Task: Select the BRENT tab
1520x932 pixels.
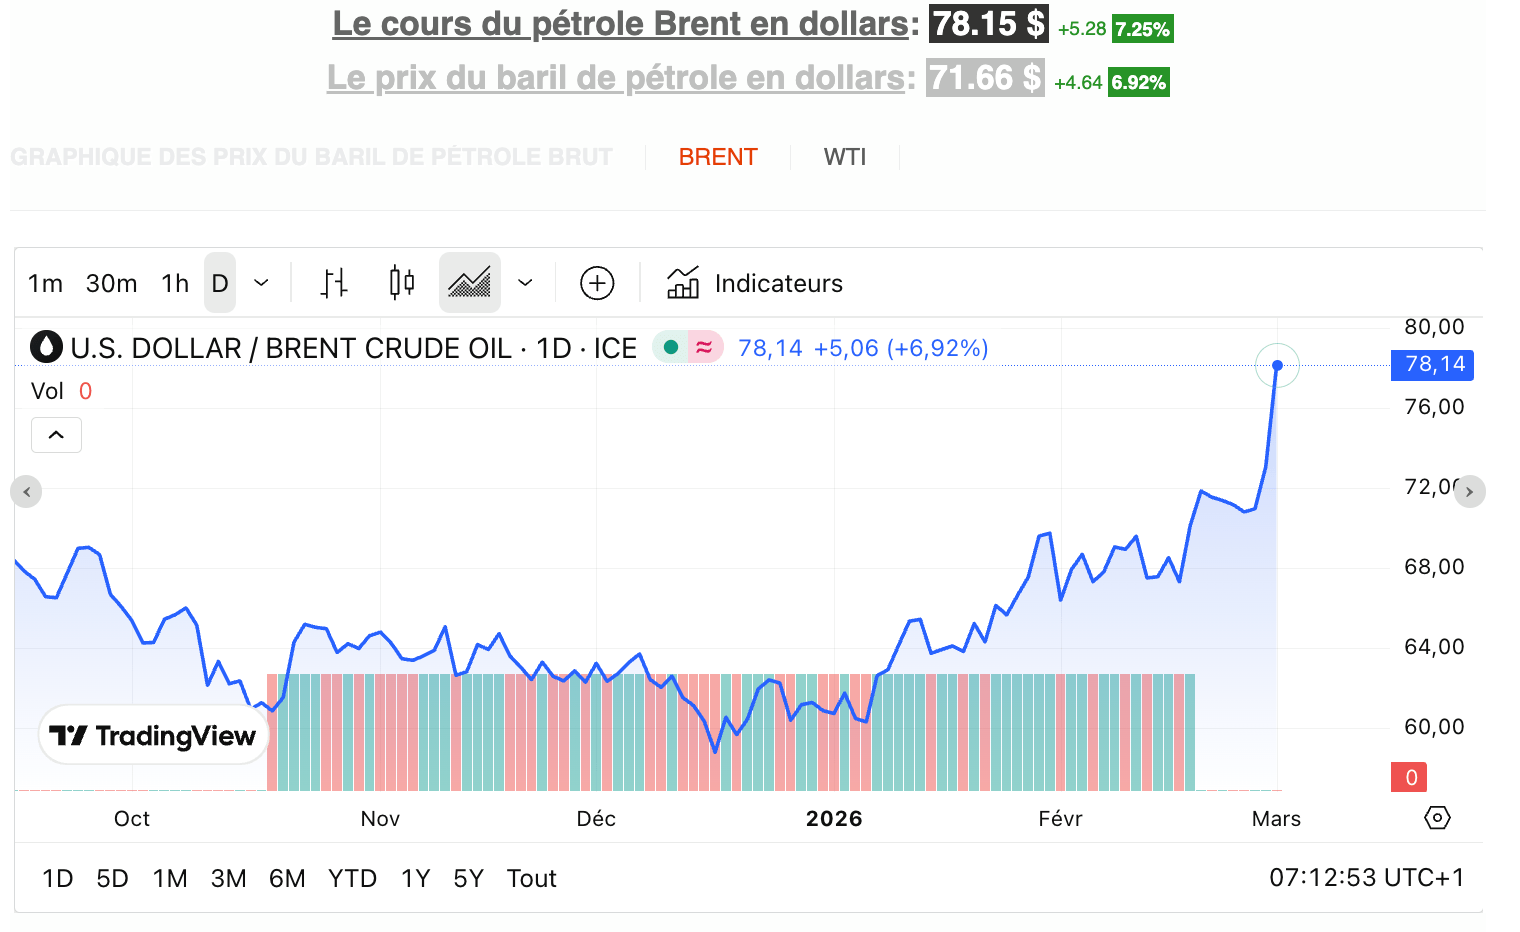Action: pyautogui.click(x=718, y=156)
